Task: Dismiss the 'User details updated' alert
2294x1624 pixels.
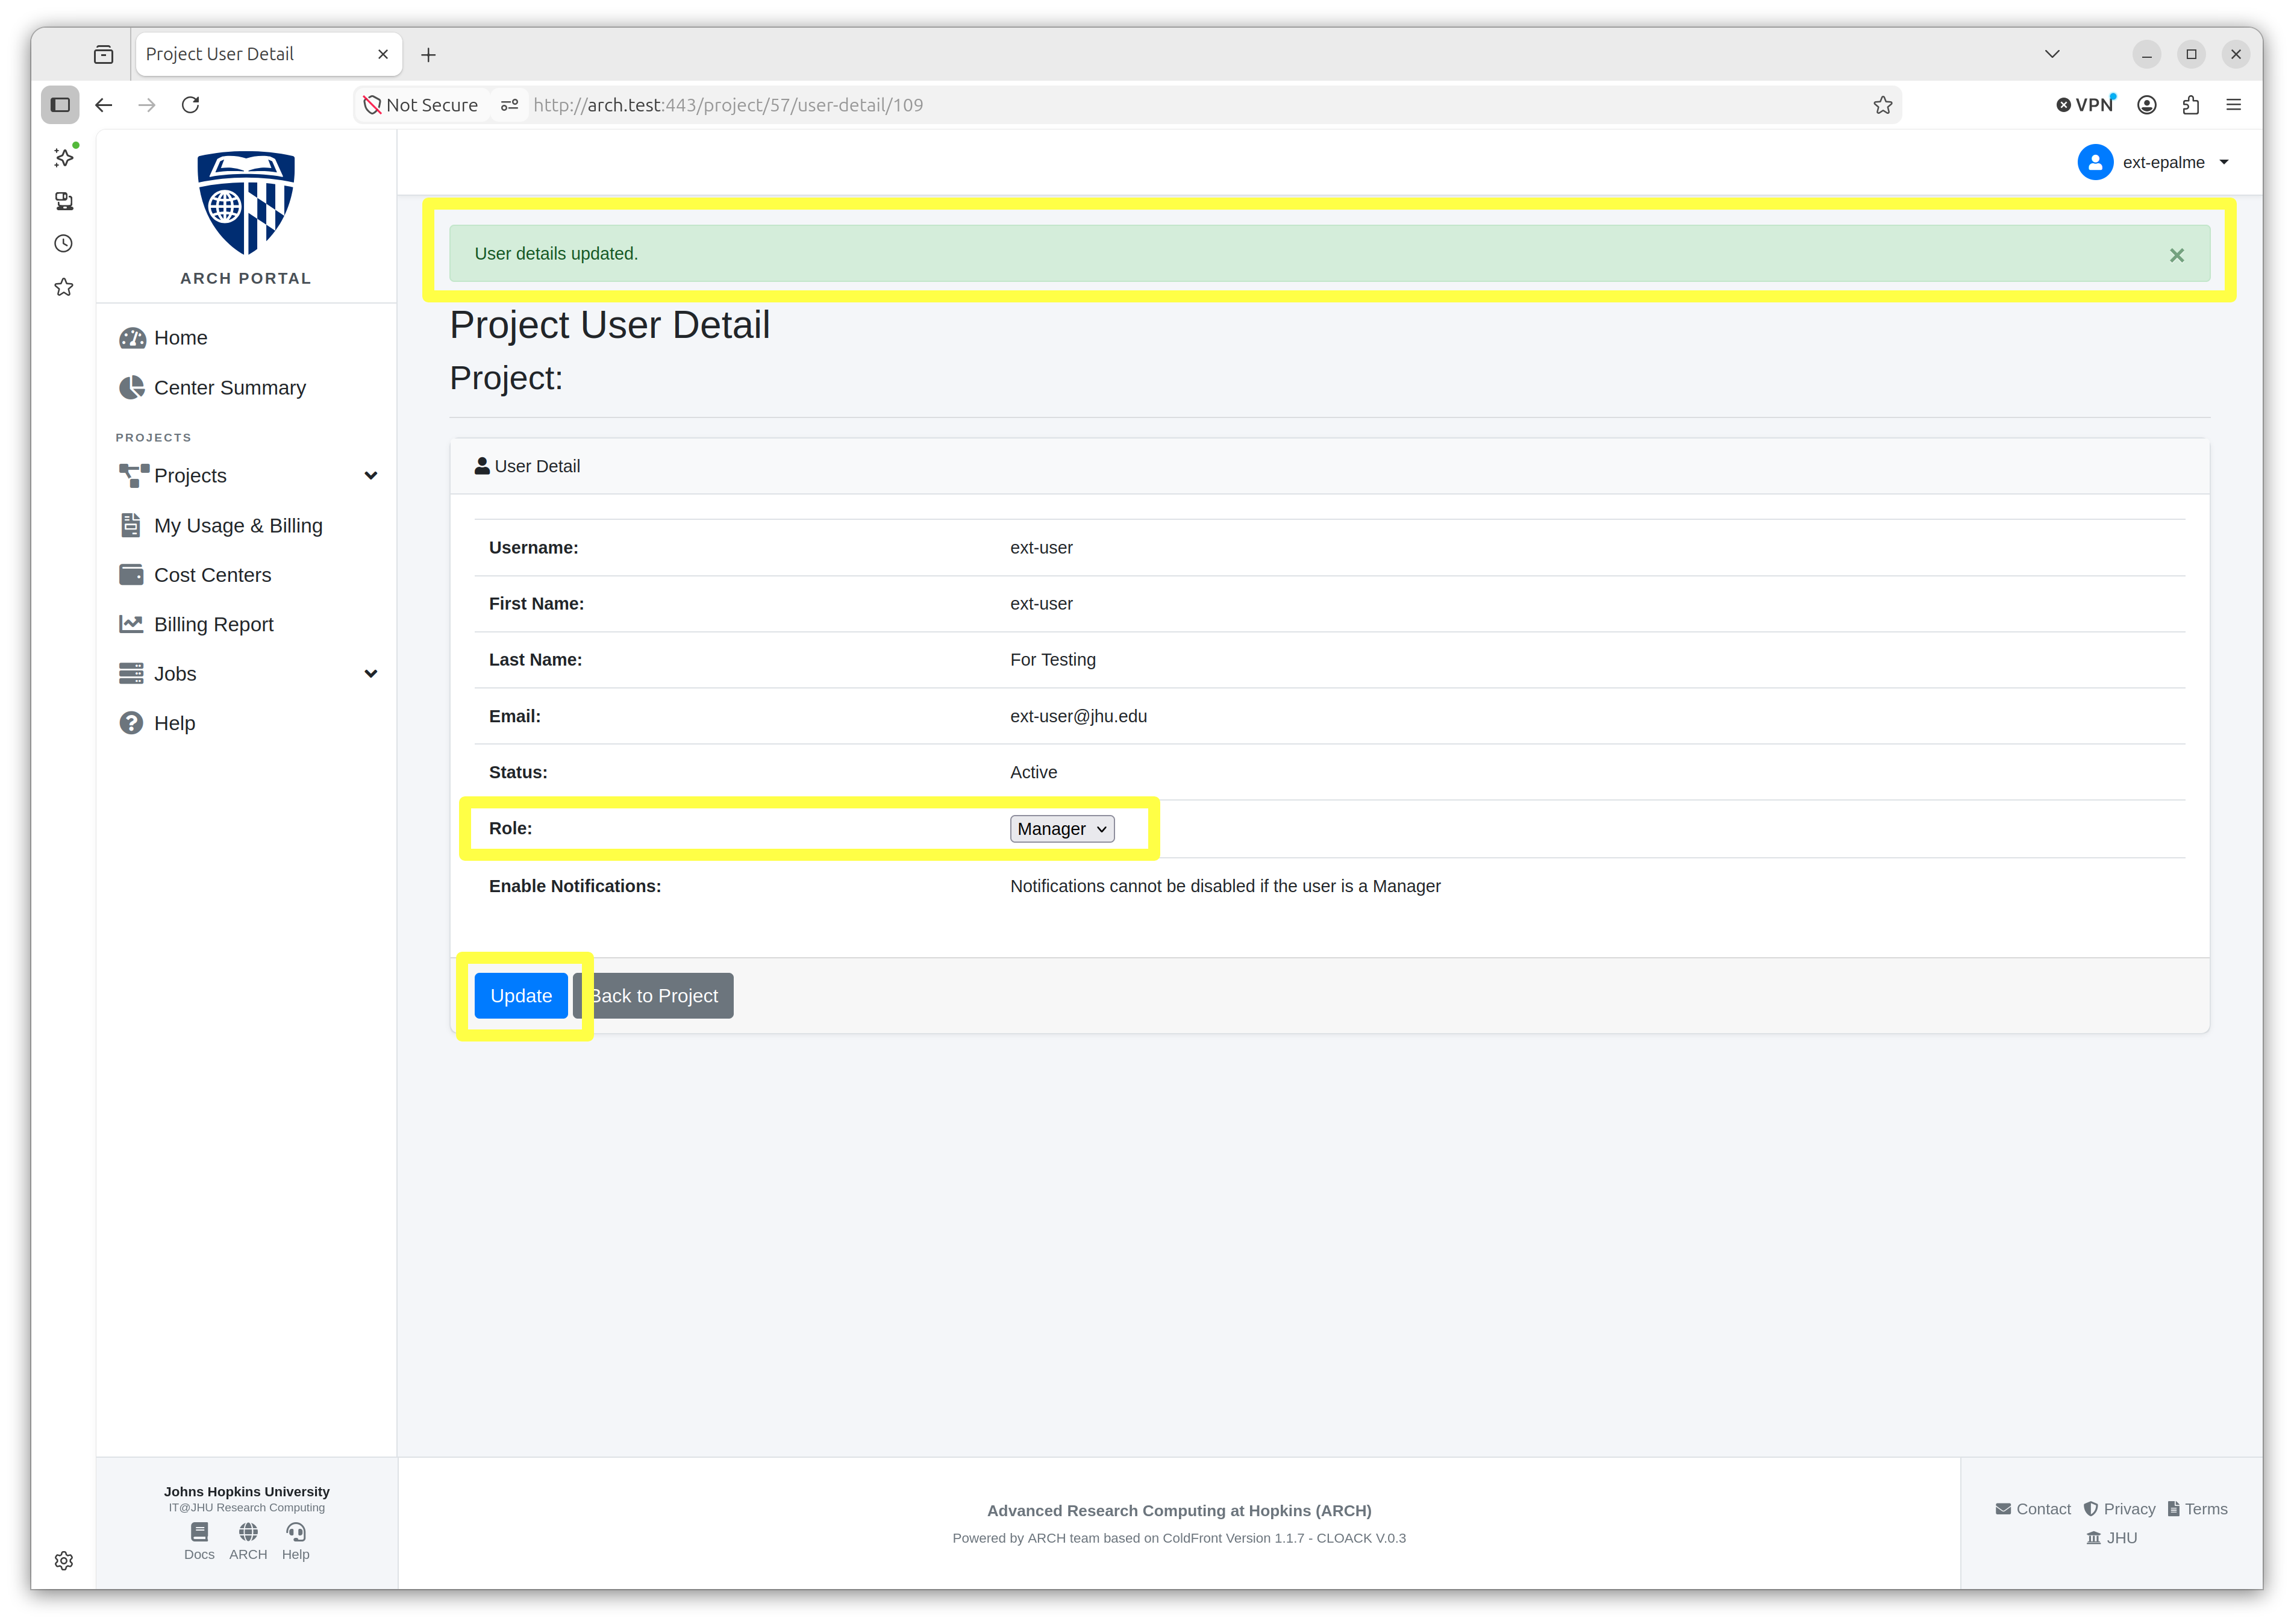Action: coord(2177,256)
